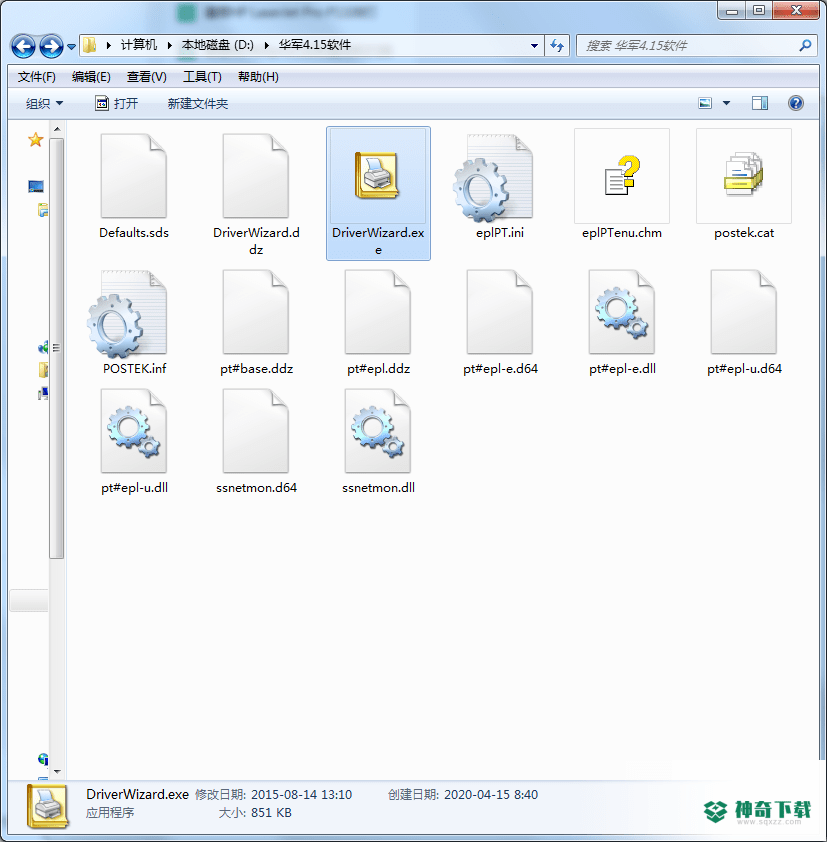Image resolution: width=827 pixels, height=842 pixels.
Task: Change the view with the views button
Action: tap(705, 103)
